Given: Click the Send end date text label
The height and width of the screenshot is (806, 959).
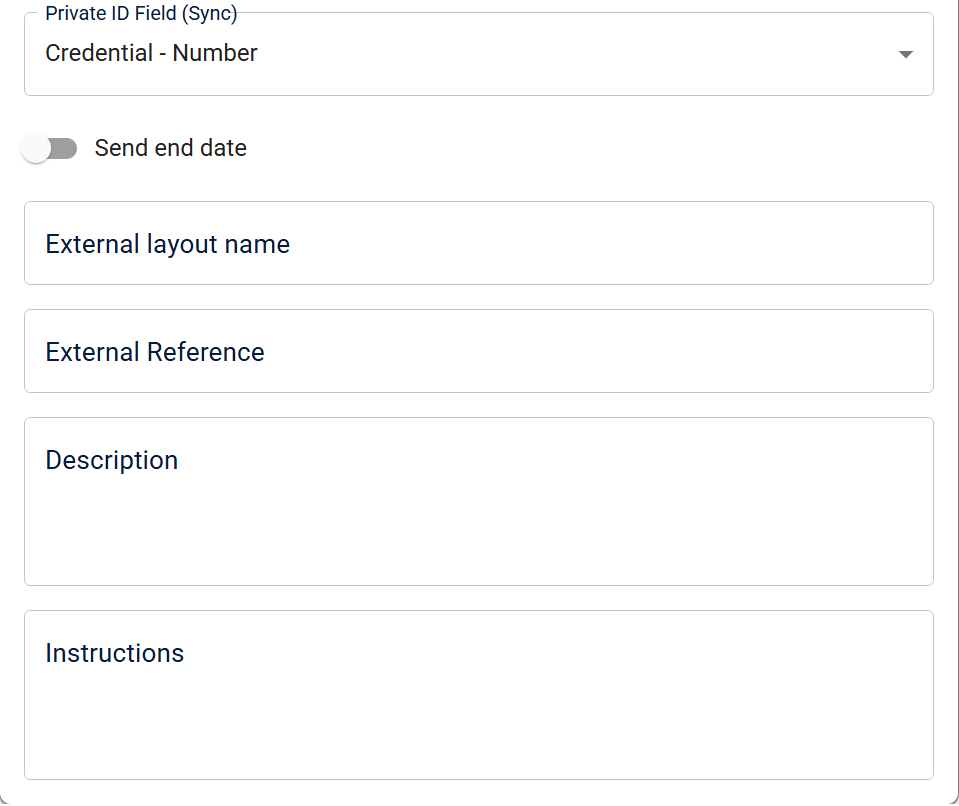Looking at the screenshot, I should [170, 148].
